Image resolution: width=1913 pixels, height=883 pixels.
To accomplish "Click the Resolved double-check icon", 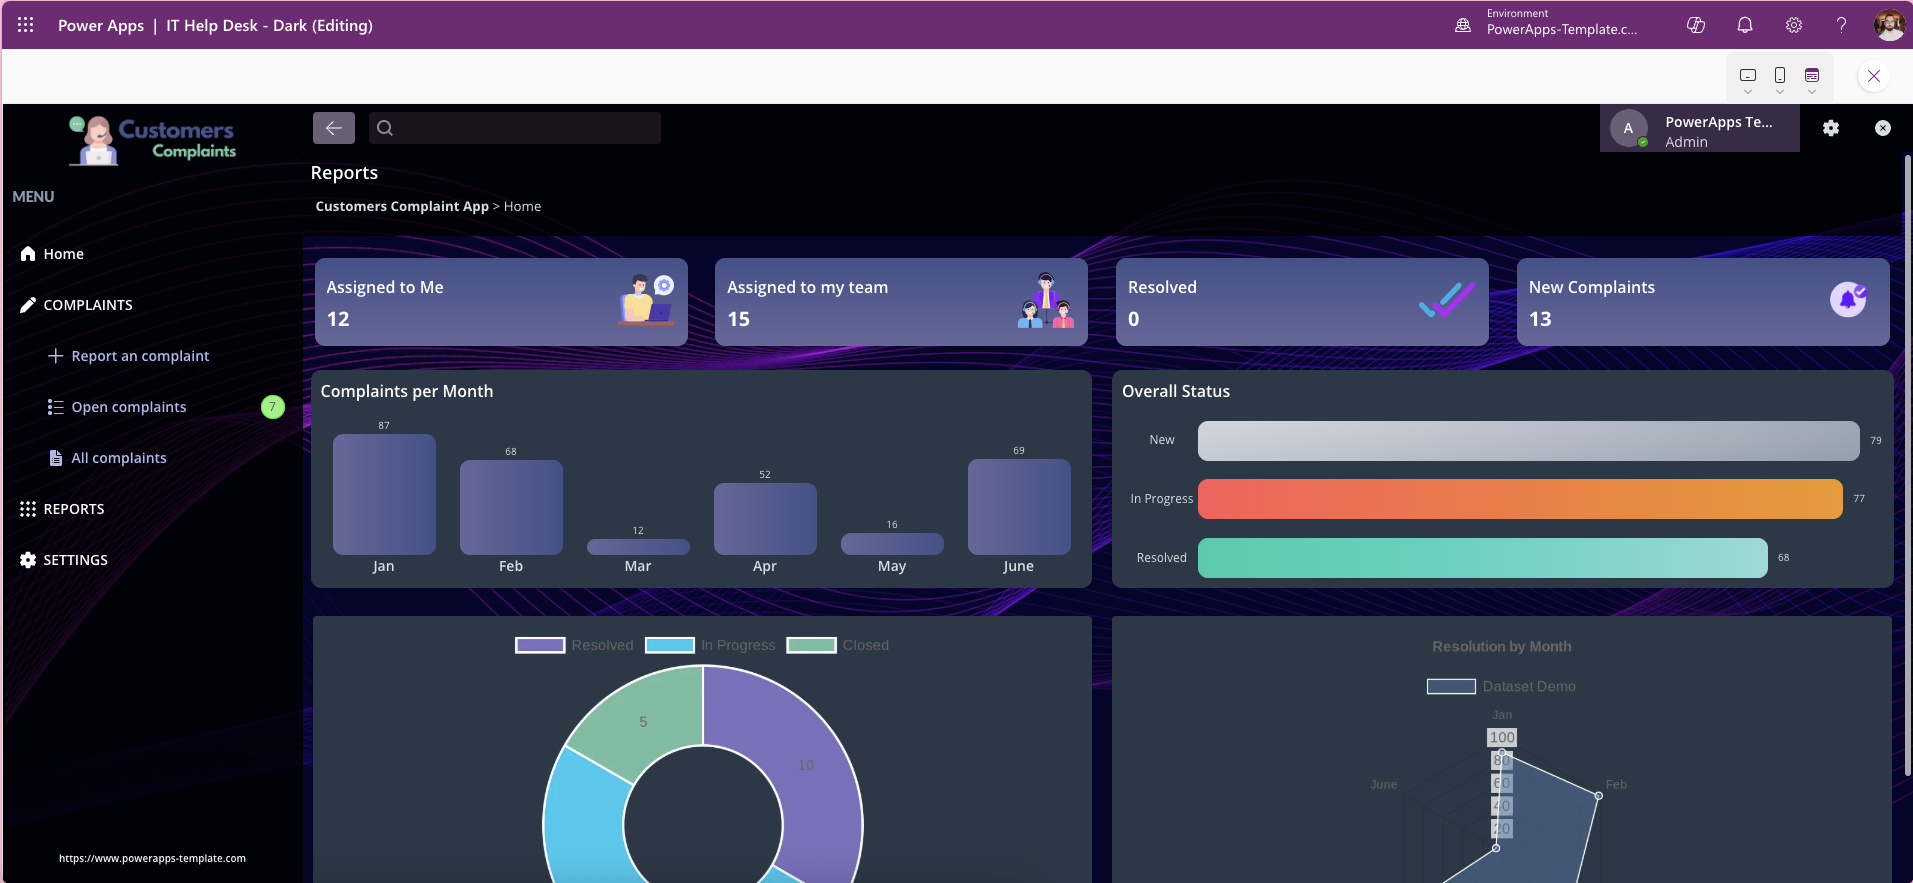I will 1447,299.
